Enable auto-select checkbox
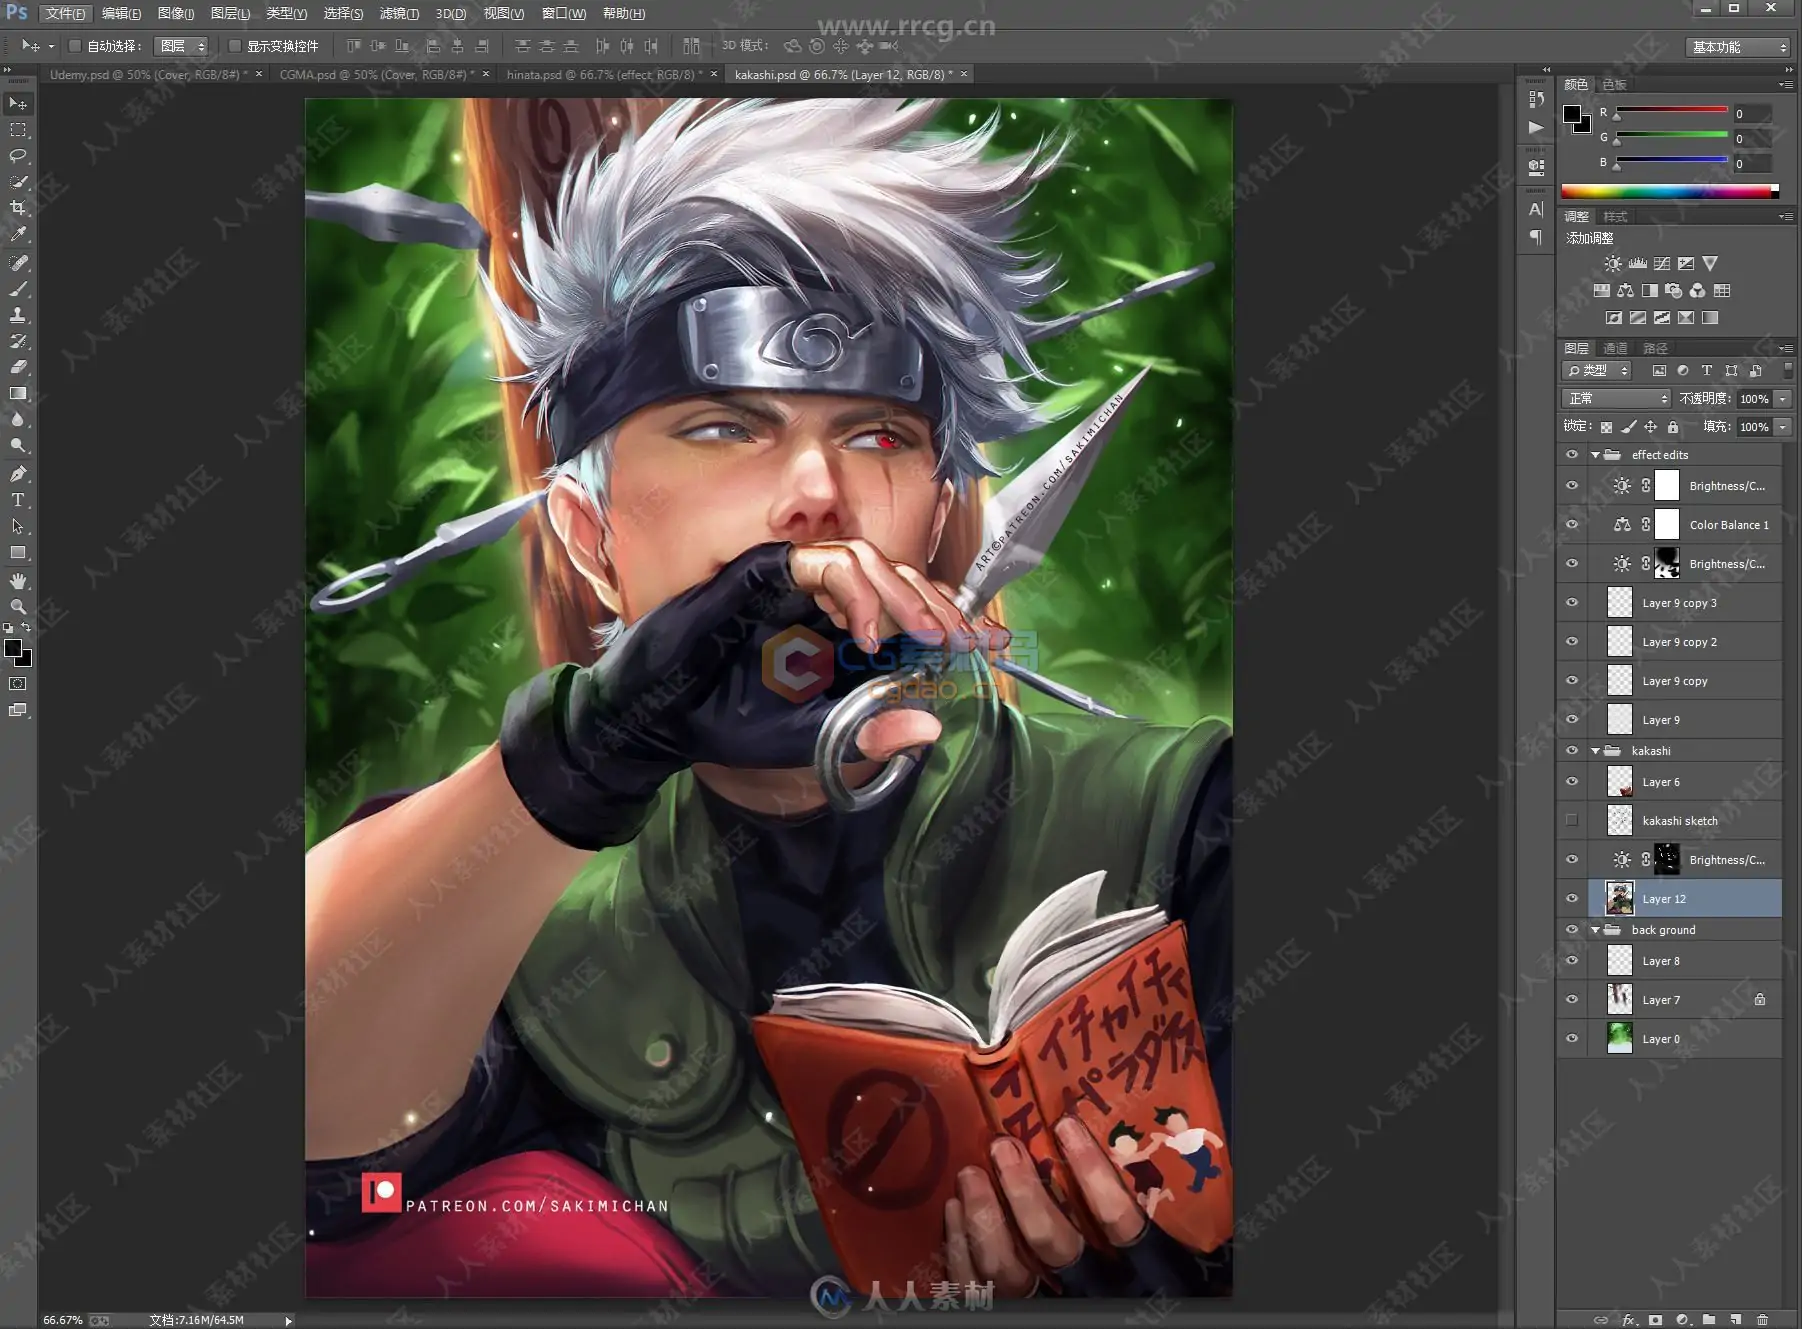Viewport: 1802px width, 1329px height. coord(75,46)
